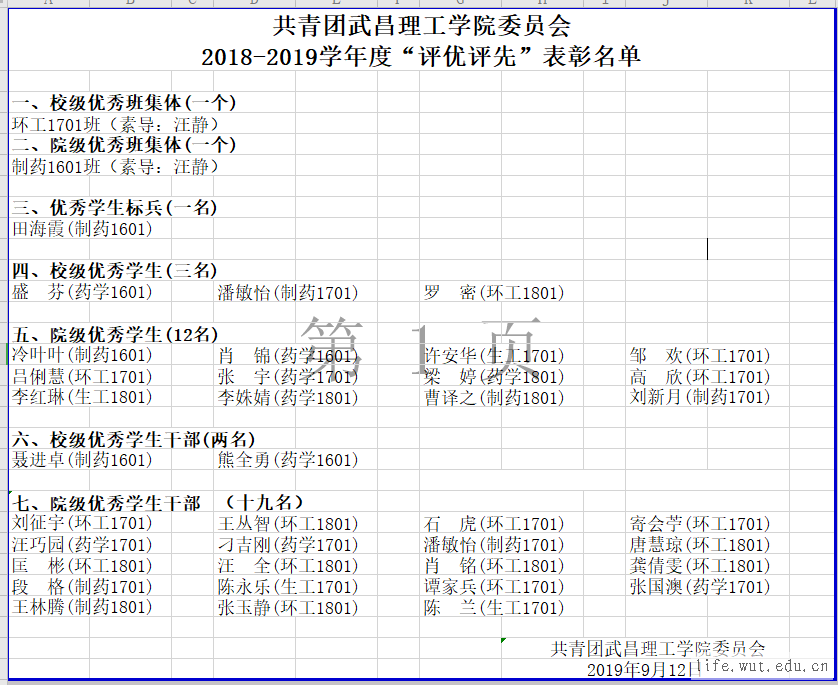The width and height of the screenshot is (838, 685).
Task: Click the date cell 2019年9月12日
Action: tap(638, 669)
